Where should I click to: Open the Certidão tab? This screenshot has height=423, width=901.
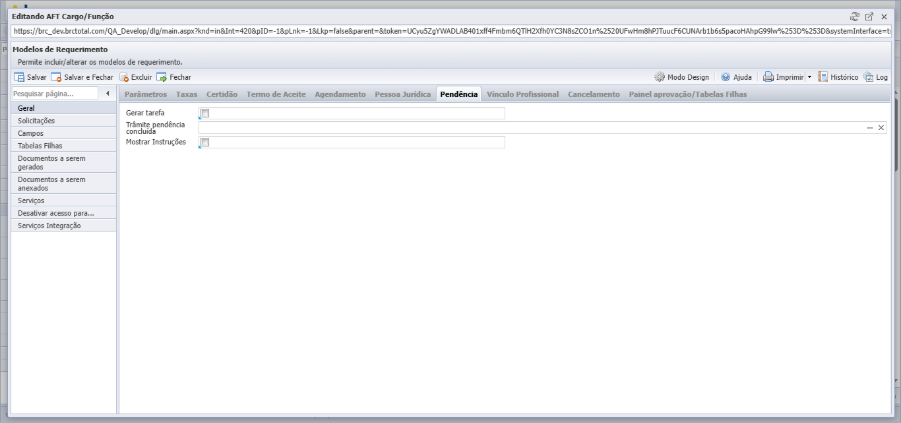point(222,94)
